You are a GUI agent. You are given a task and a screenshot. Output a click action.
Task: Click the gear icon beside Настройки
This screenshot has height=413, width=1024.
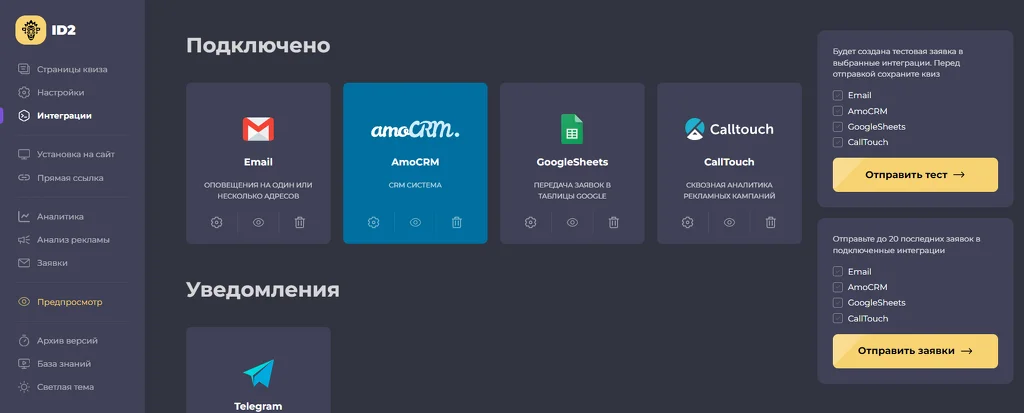pos(24,92)
